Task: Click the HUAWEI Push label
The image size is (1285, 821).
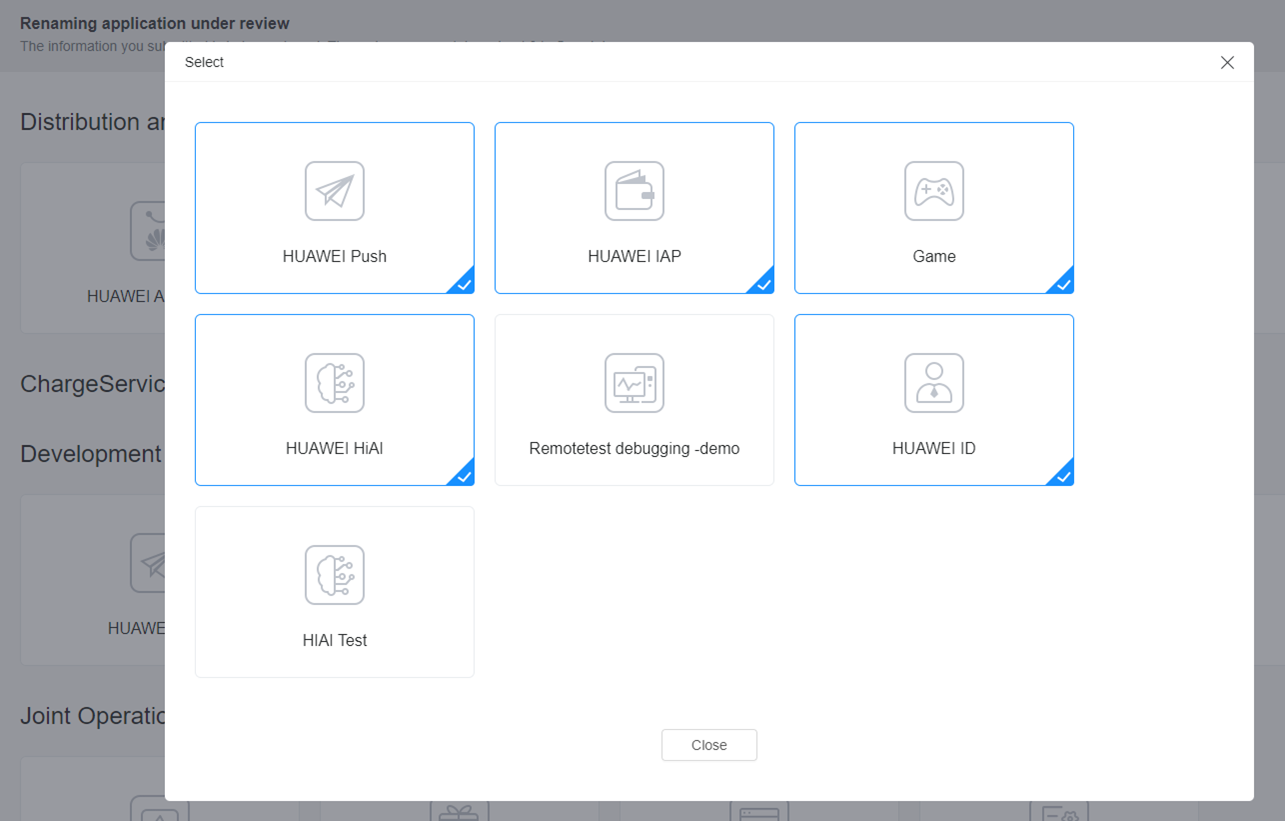Action: (334, 256)
